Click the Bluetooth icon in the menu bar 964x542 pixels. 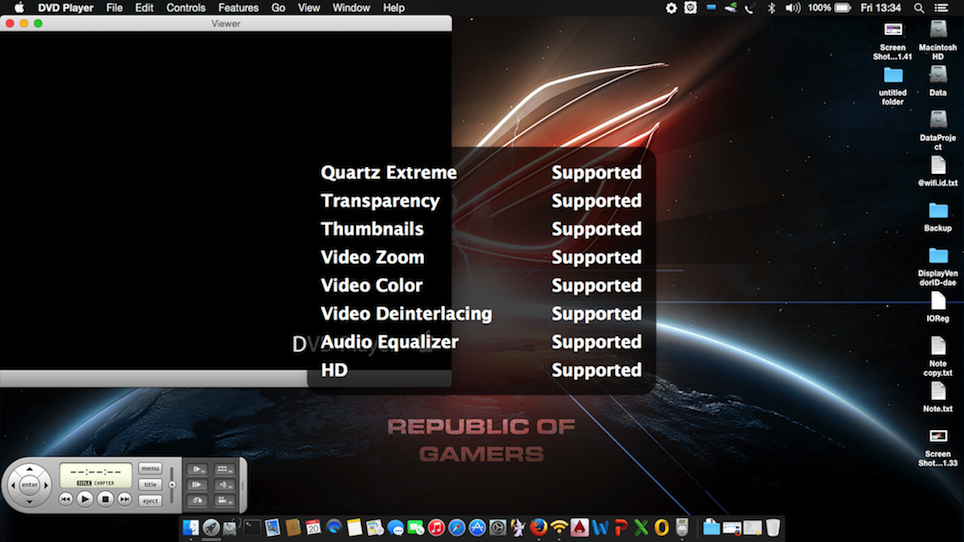[x=771, y=8]
